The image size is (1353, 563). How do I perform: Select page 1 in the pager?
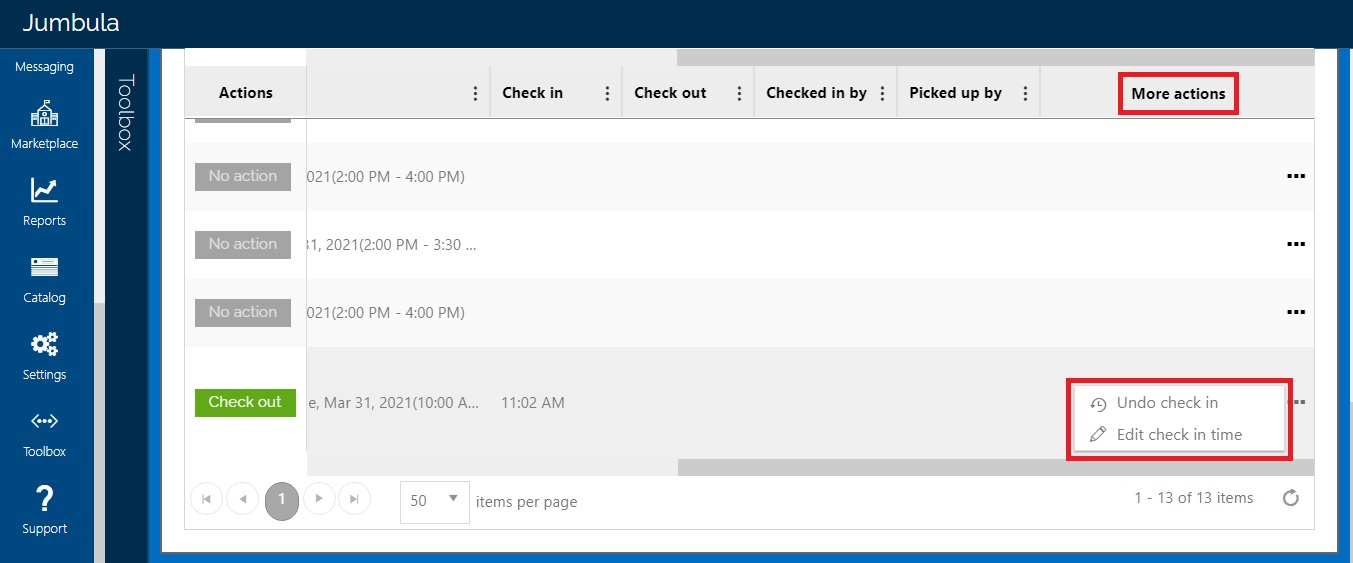pos(282,499)
